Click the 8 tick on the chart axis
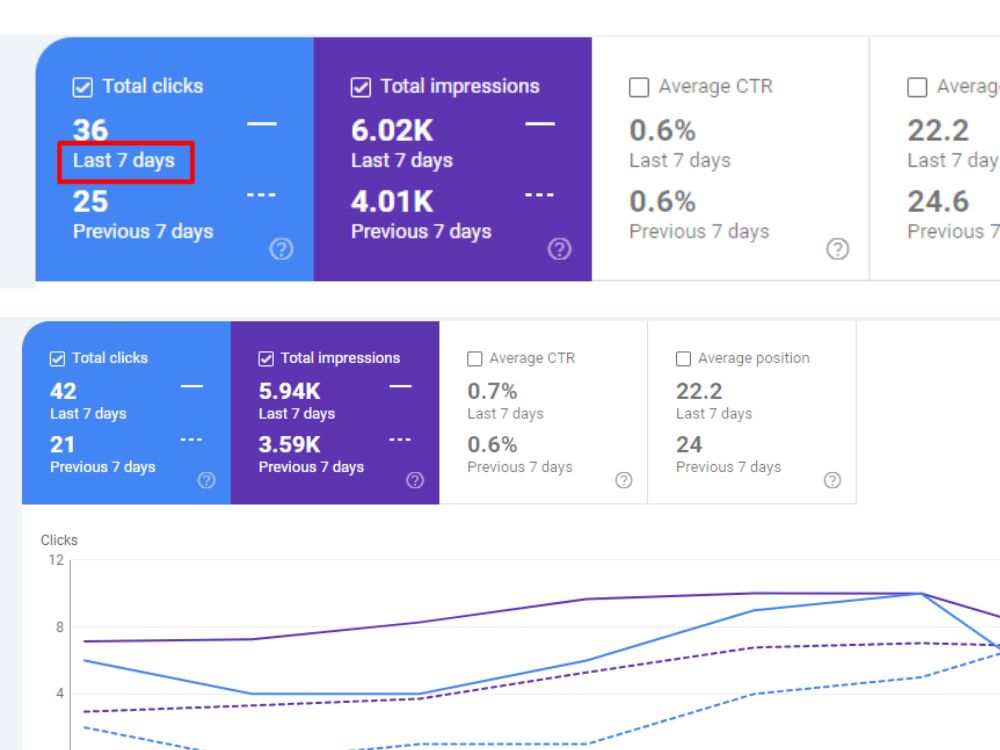Viewport: 1000px width, 750px height. pyautogui.click(x=60, y=627)
